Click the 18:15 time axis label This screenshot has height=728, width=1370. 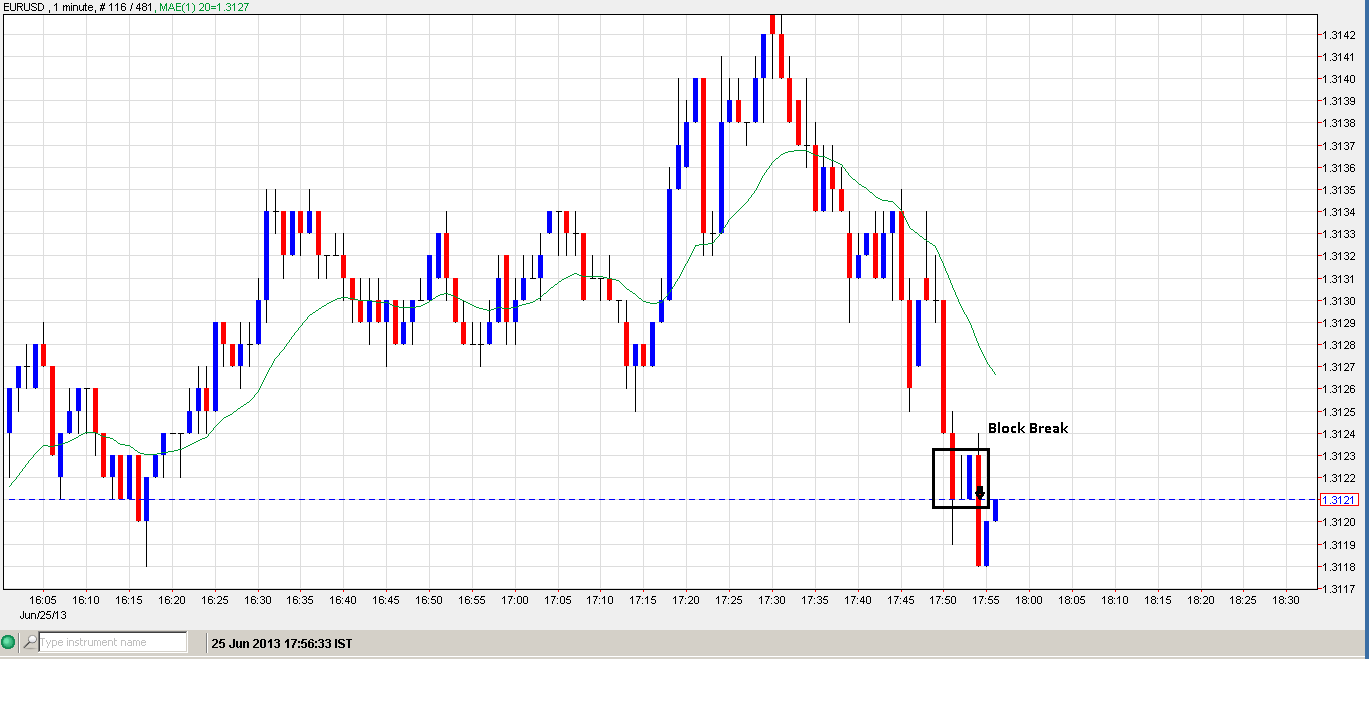[x=1158, y=600]
